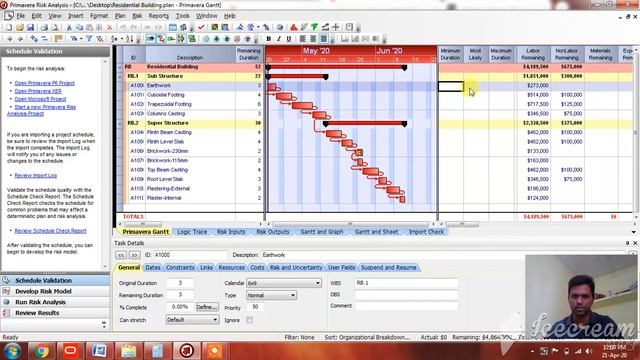Click the Save diskette icon
Image resolution: width=640 pixels, height=360 pixels.
click(x=30, y=27)
